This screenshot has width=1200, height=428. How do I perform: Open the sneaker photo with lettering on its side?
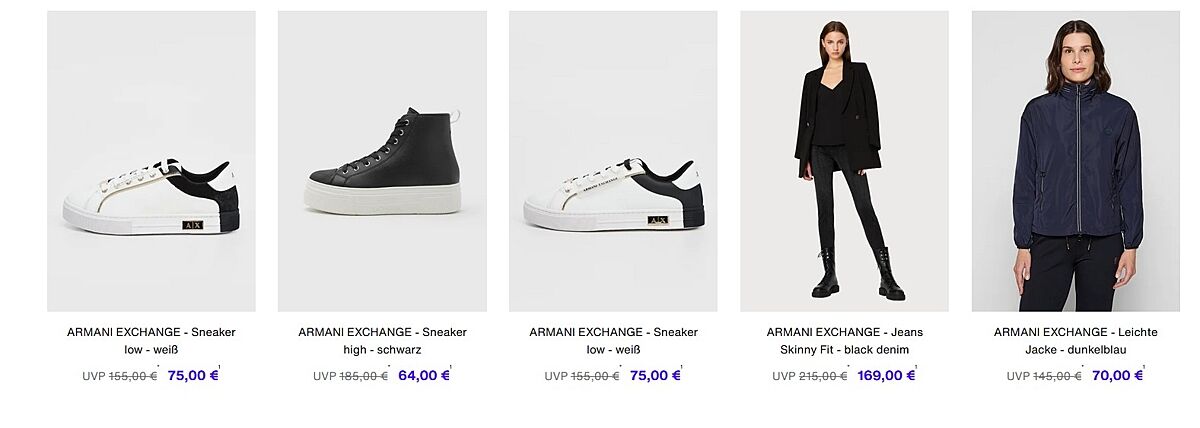[x=613, y=161]
